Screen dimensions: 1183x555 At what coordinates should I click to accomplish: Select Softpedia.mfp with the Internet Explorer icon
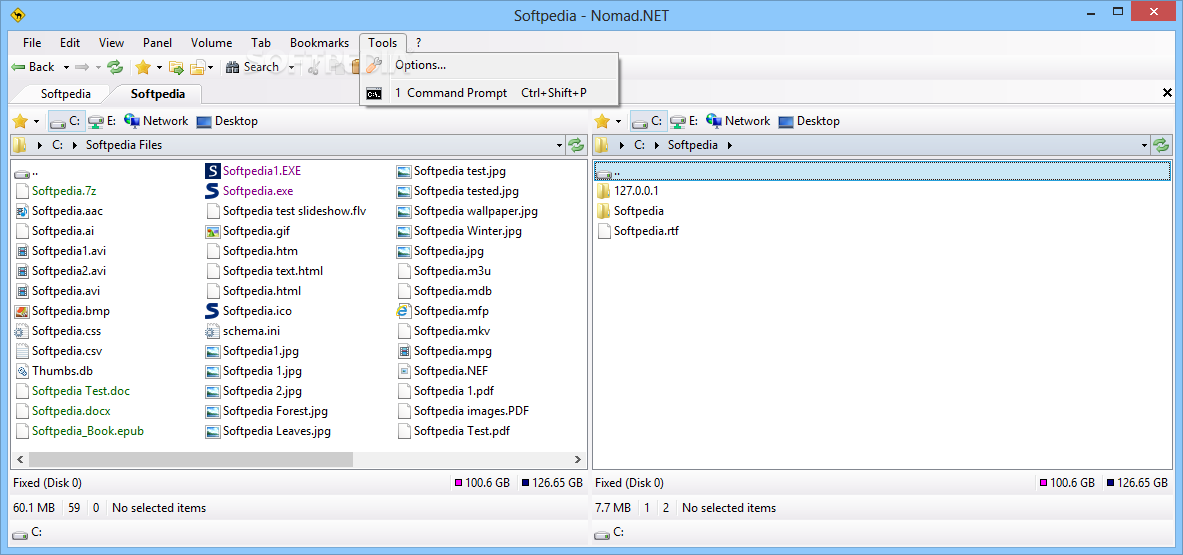(x=444, y=311)
